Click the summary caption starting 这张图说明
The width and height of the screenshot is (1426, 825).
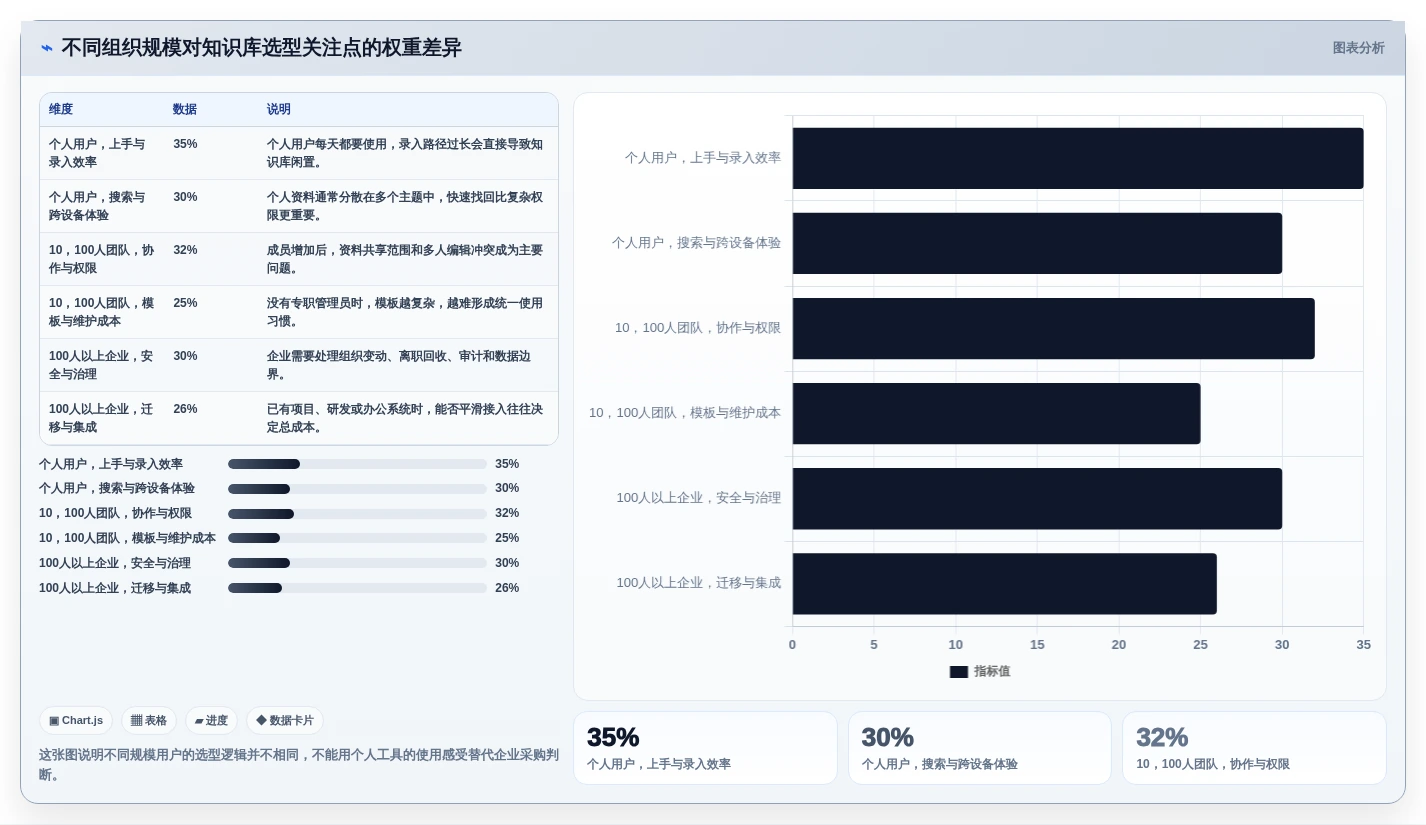[x=299, y=764]
